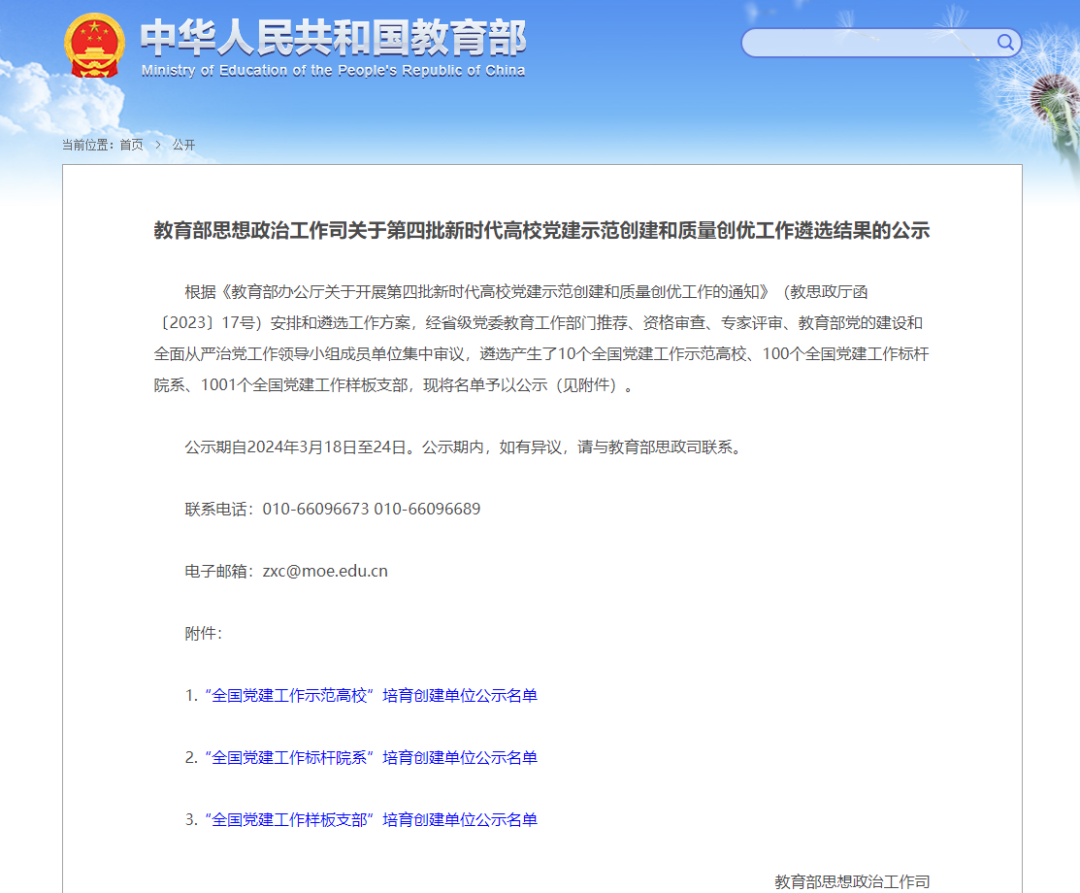Click the article headline about 党建示范创建

pyautogui.click(x=541, y=231)
